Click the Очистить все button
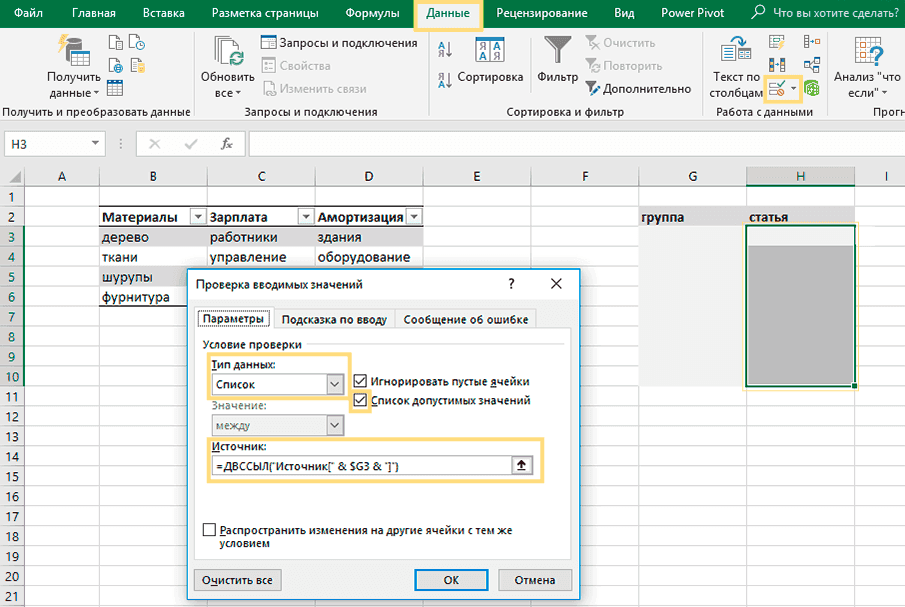This screenshot has height=607, width=905. point(237,580)
